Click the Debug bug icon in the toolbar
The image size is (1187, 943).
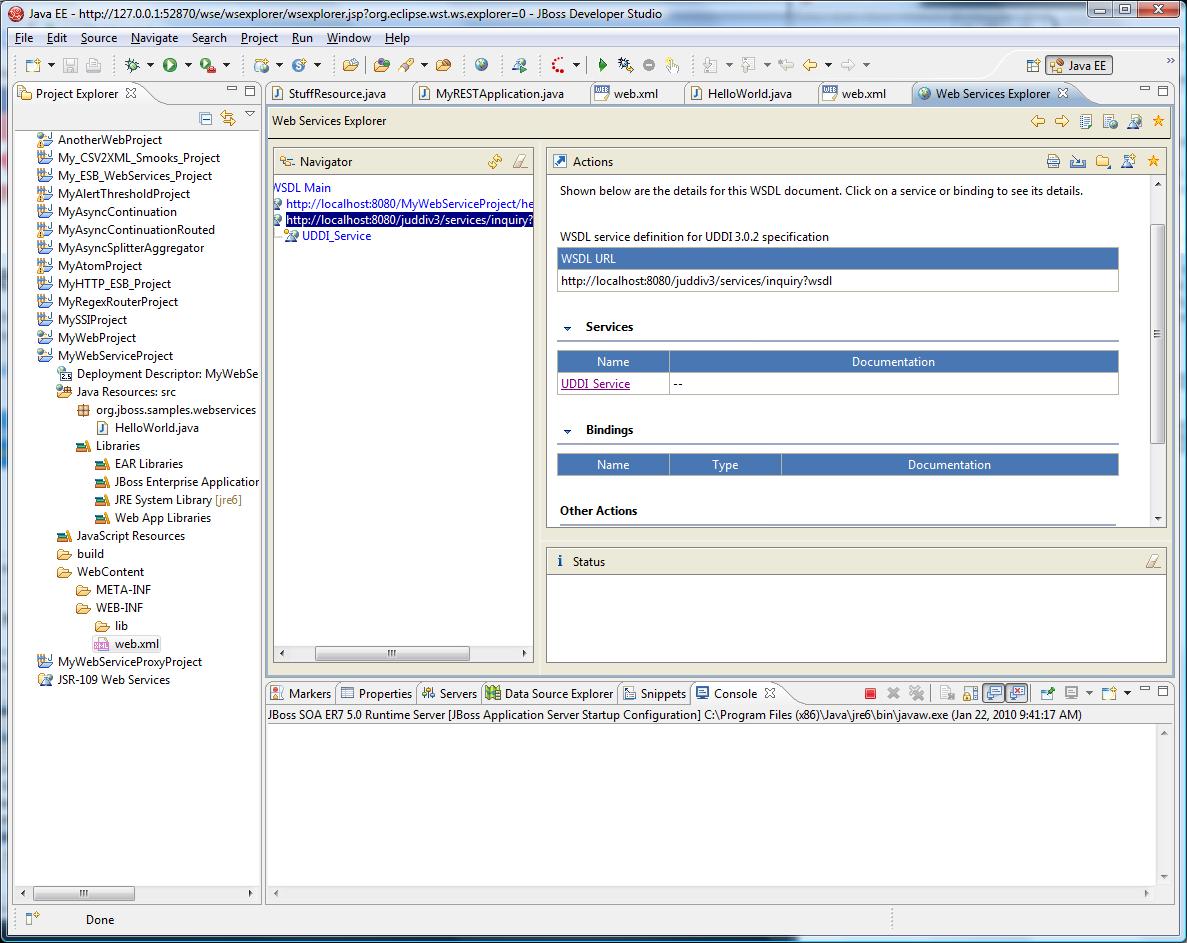[132, 65]
